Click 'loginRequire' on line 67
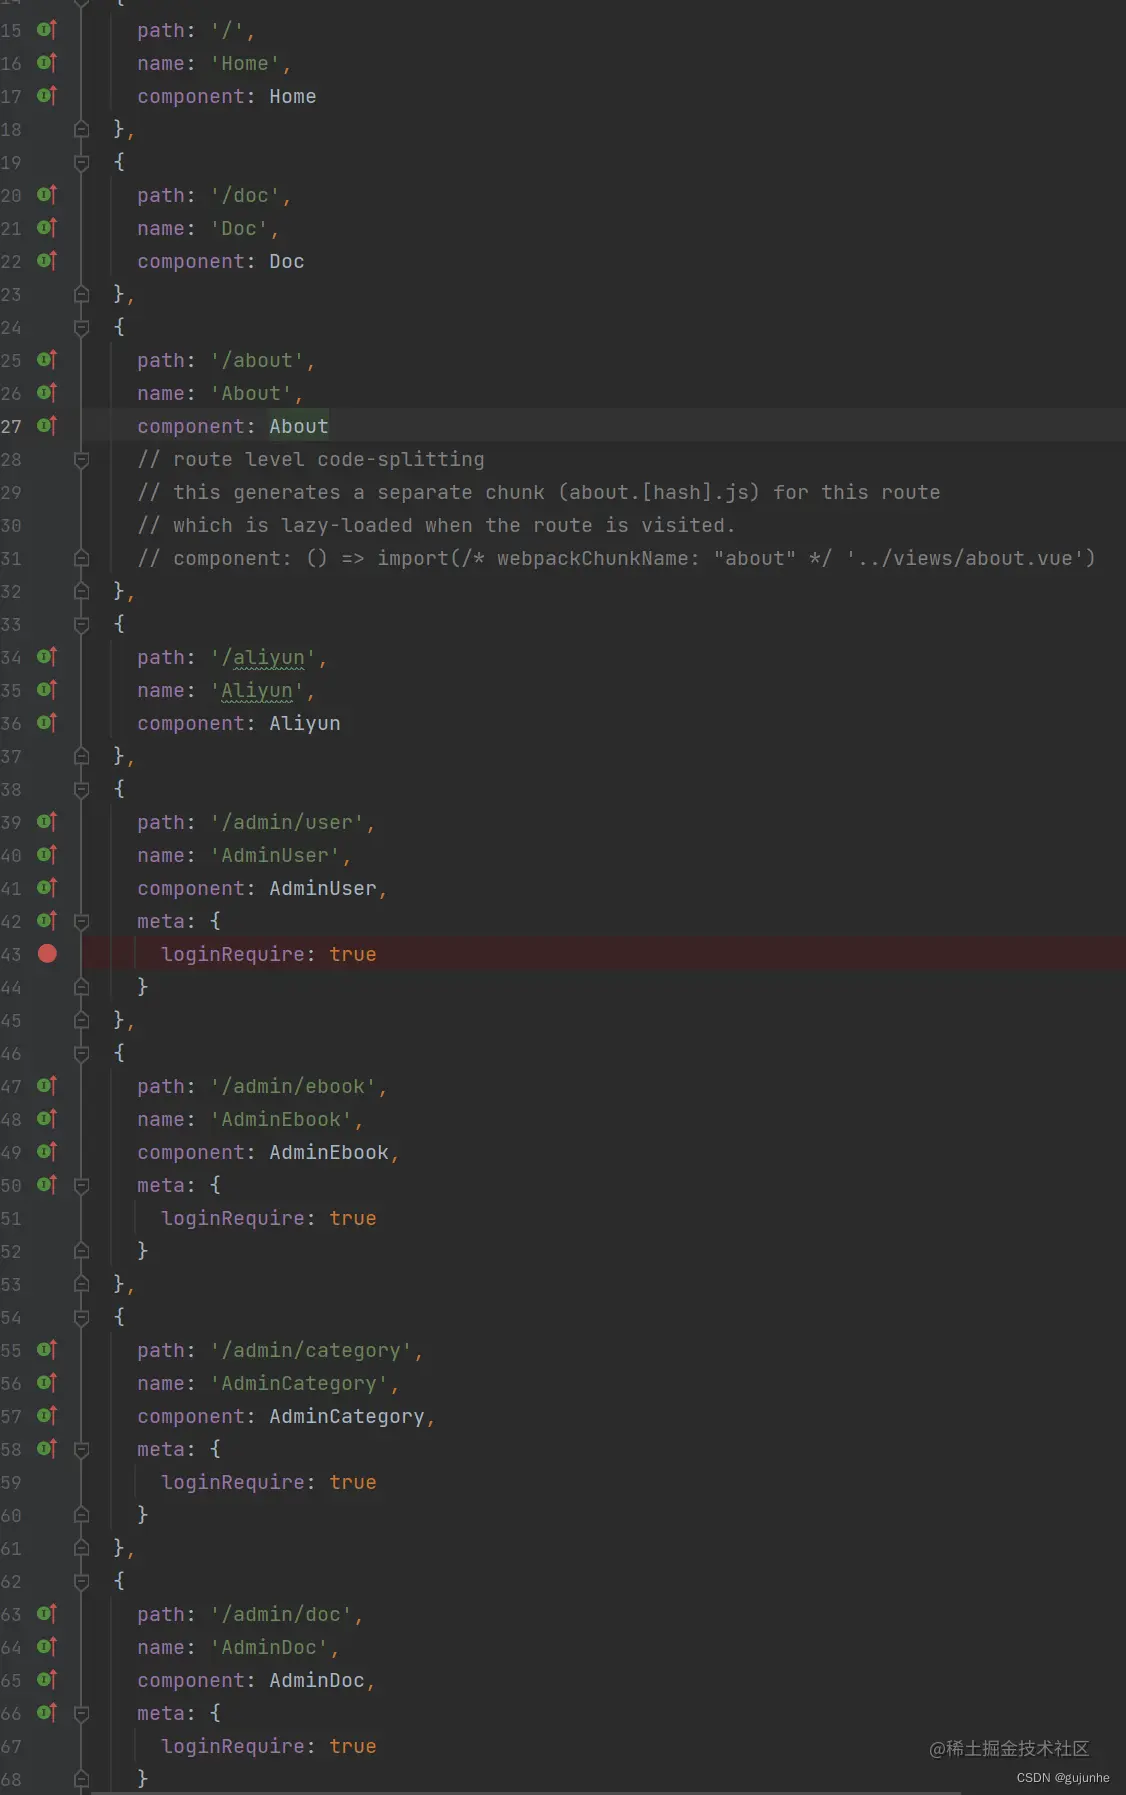 tap(233, 1746)
